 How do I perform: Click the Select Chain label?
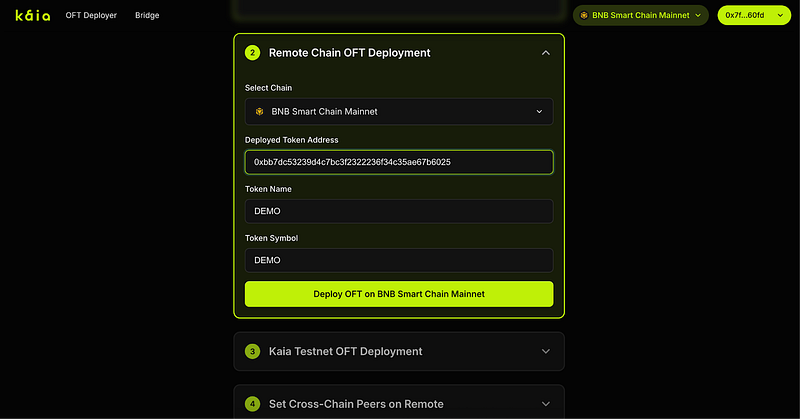(268, 88)
